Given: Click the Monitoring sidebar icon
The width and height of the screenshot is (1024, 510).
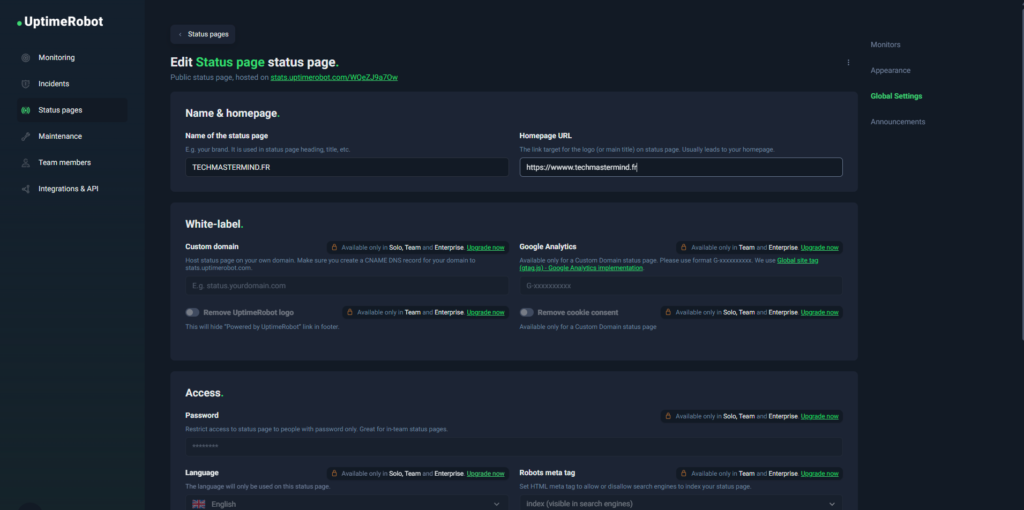Looking at the screenshot, I should pos(25,58).
